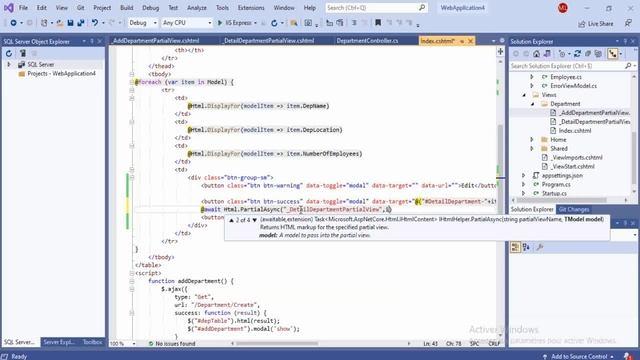Click the Search (Ctrl+Q) box
This screenshot has width=640, height=360.
pyautogui.click(x=376, y=8)
